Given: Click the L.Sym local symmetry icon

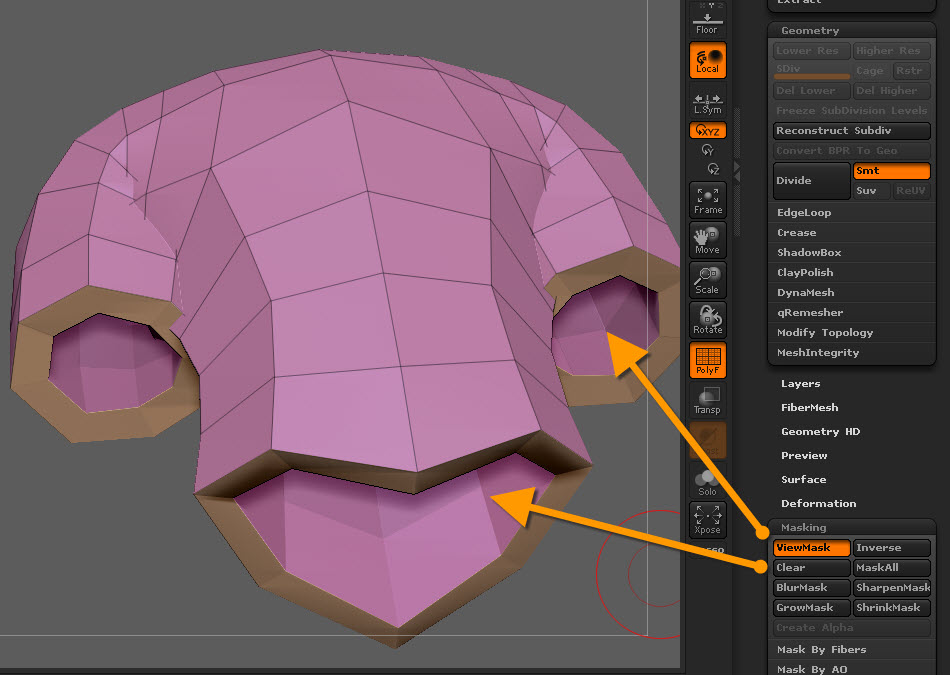Looking at the screenshot, I should tap(707, 103).
